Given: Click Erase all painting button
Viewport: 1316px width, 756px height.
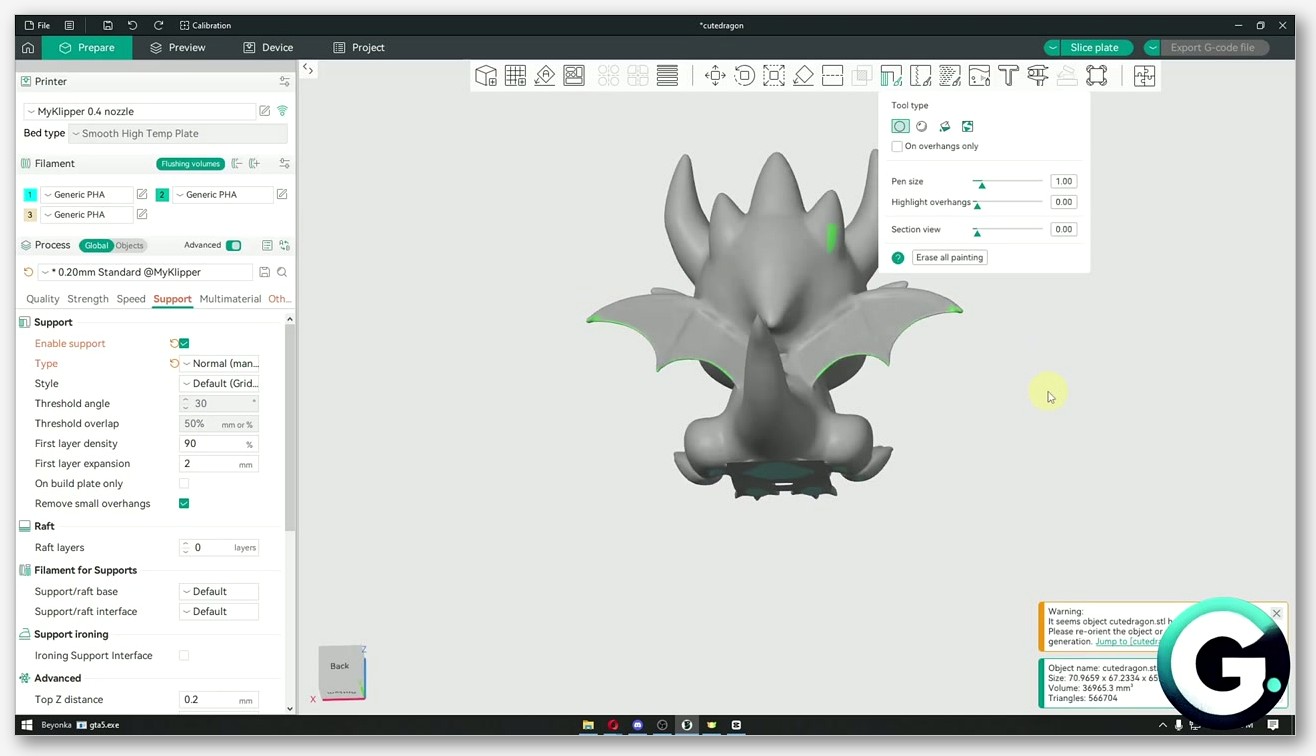Looking at the screenshot, I should [x=950, y=258].
